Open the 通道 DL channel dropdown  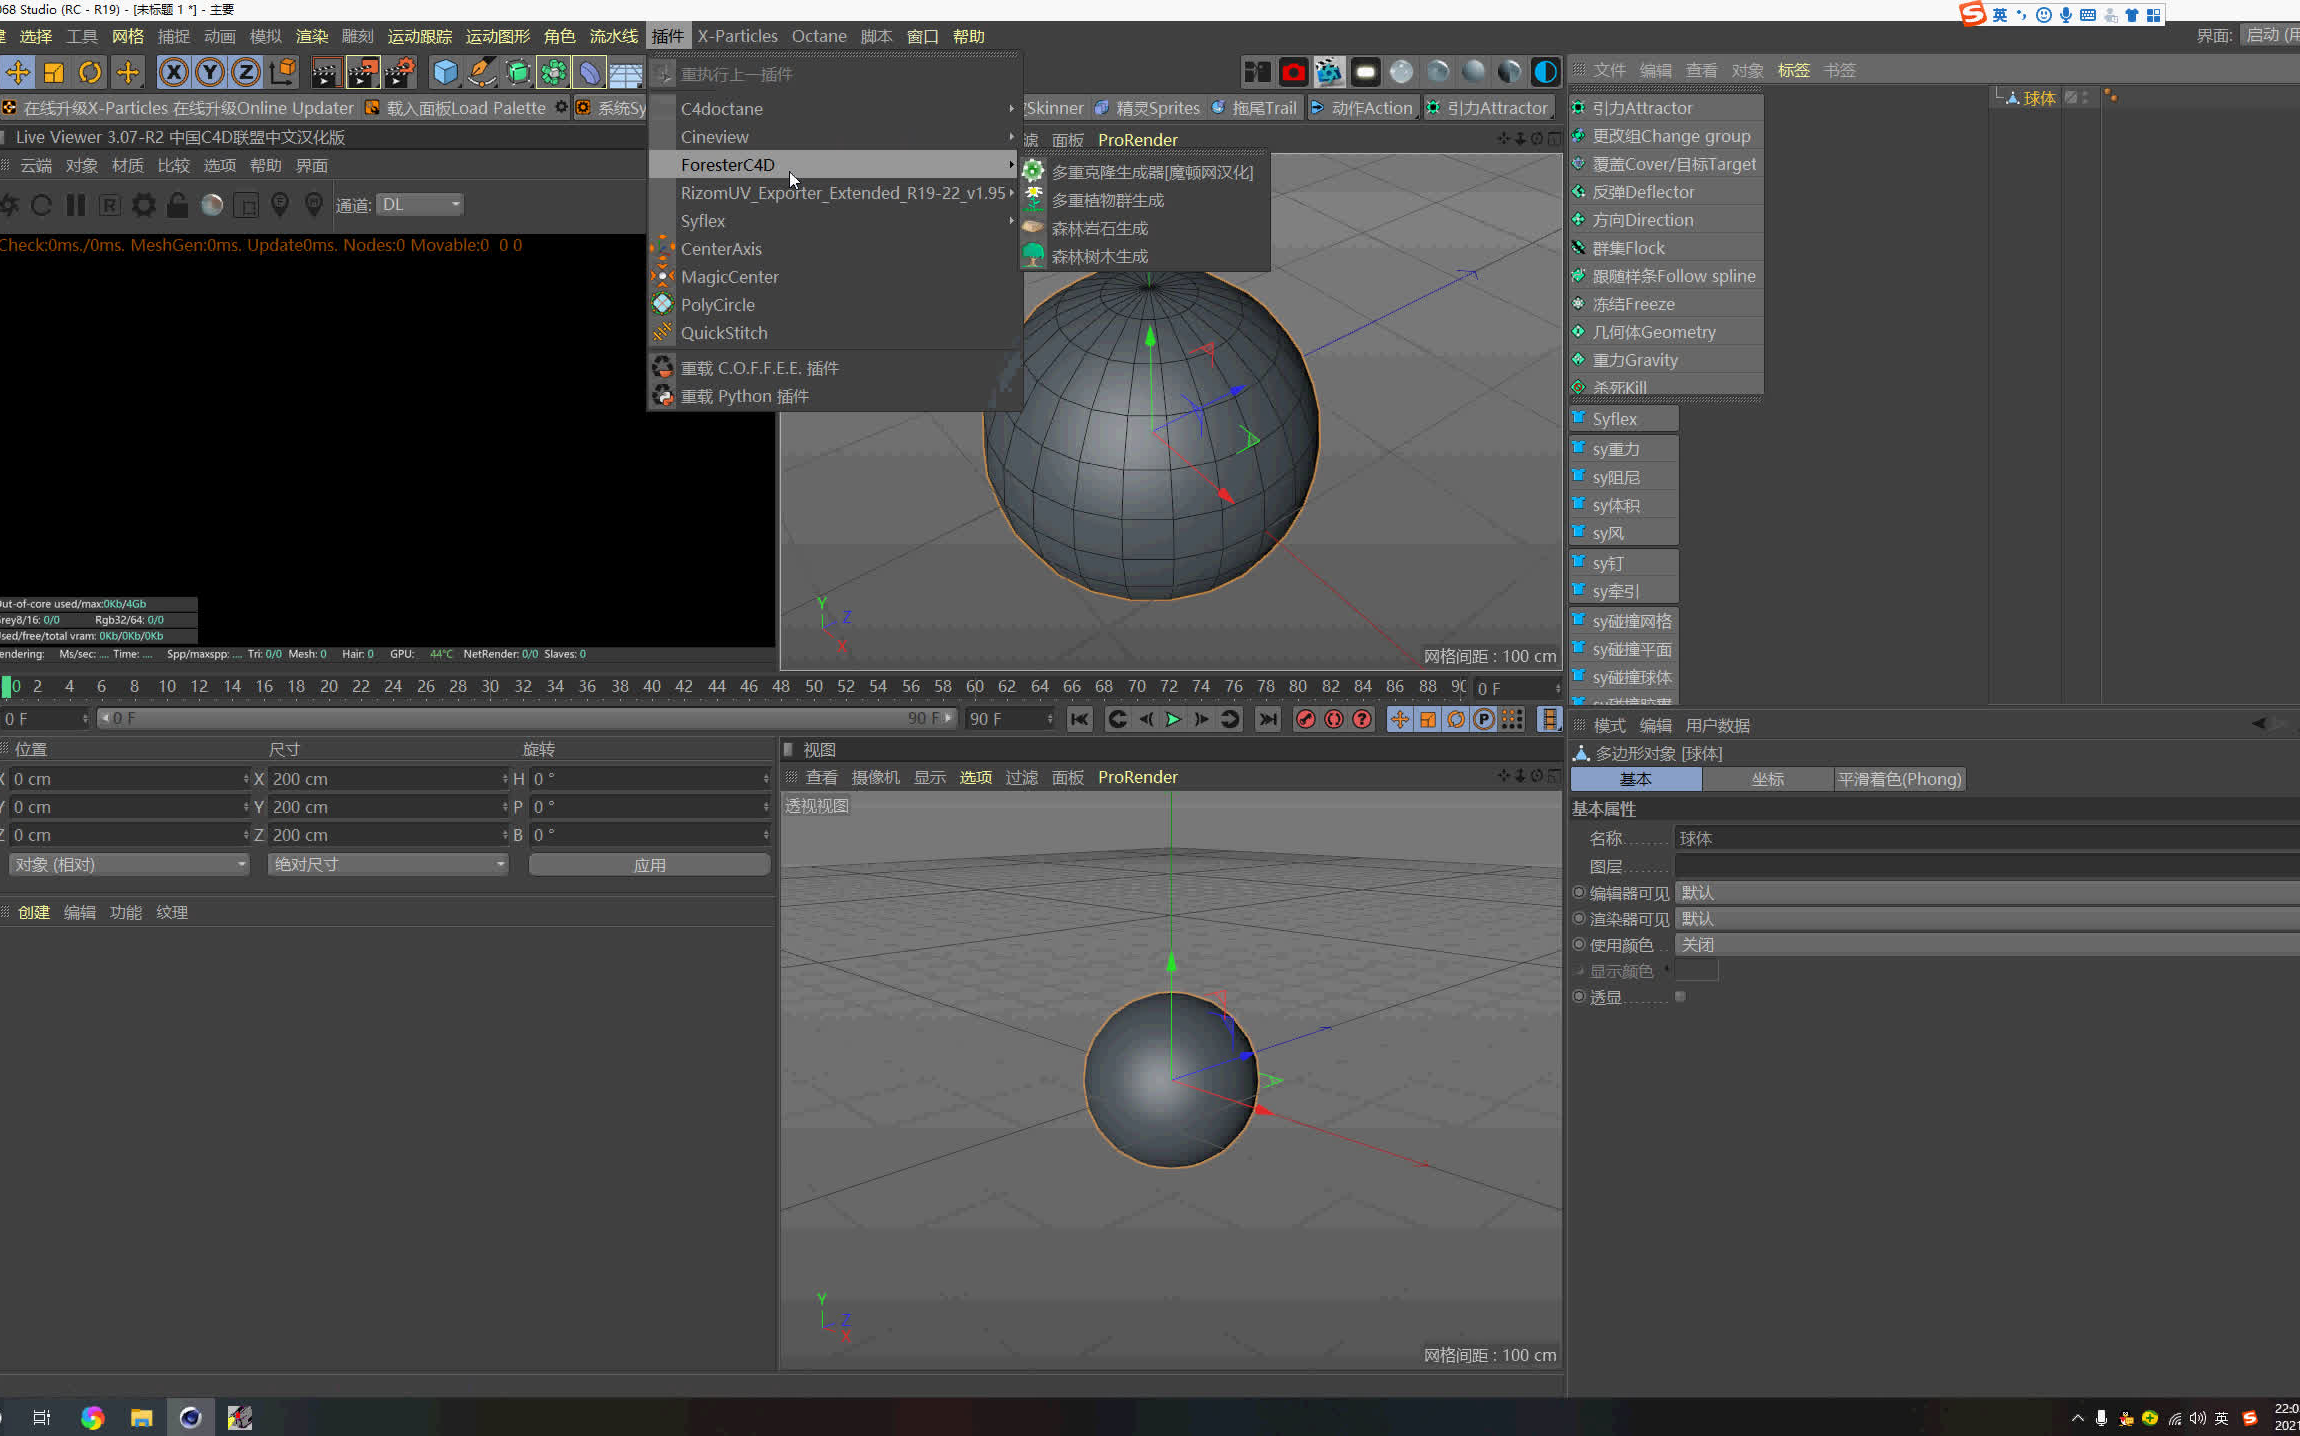(x=420, y=205)
